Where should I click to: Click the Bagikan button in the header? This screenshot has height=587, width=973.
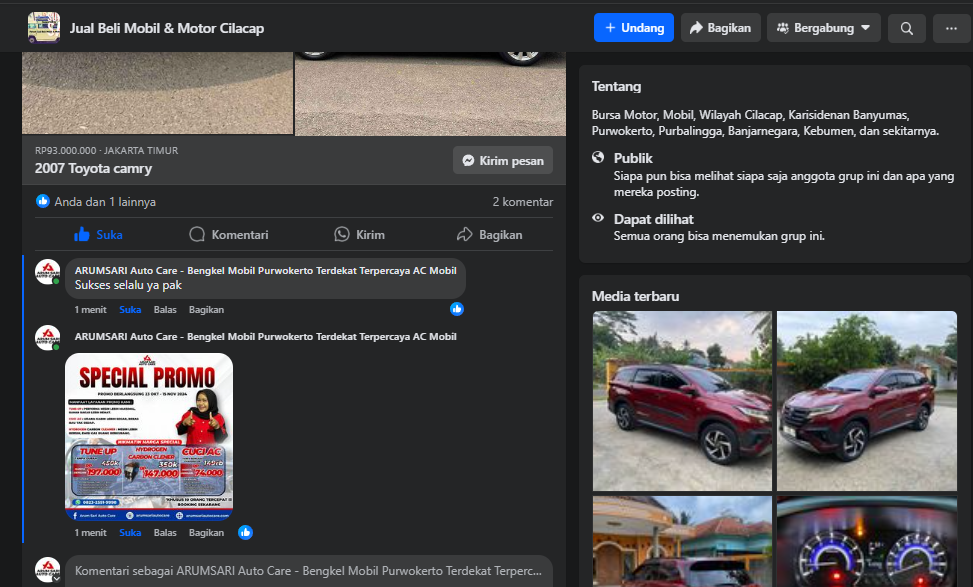(x=720, y=28)
